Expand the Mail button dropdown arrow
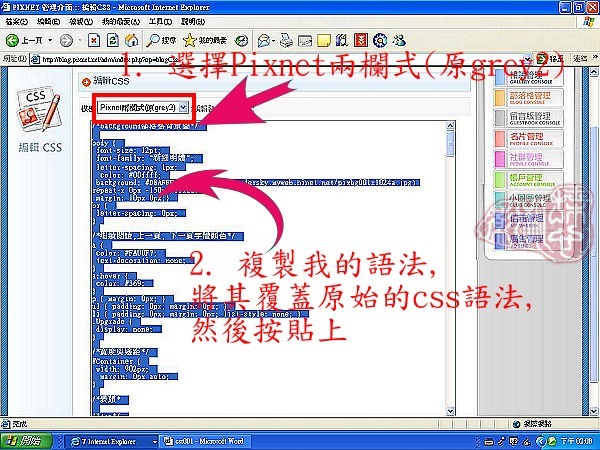This screenshot has height=450, width=600. [x=274, y=40]
